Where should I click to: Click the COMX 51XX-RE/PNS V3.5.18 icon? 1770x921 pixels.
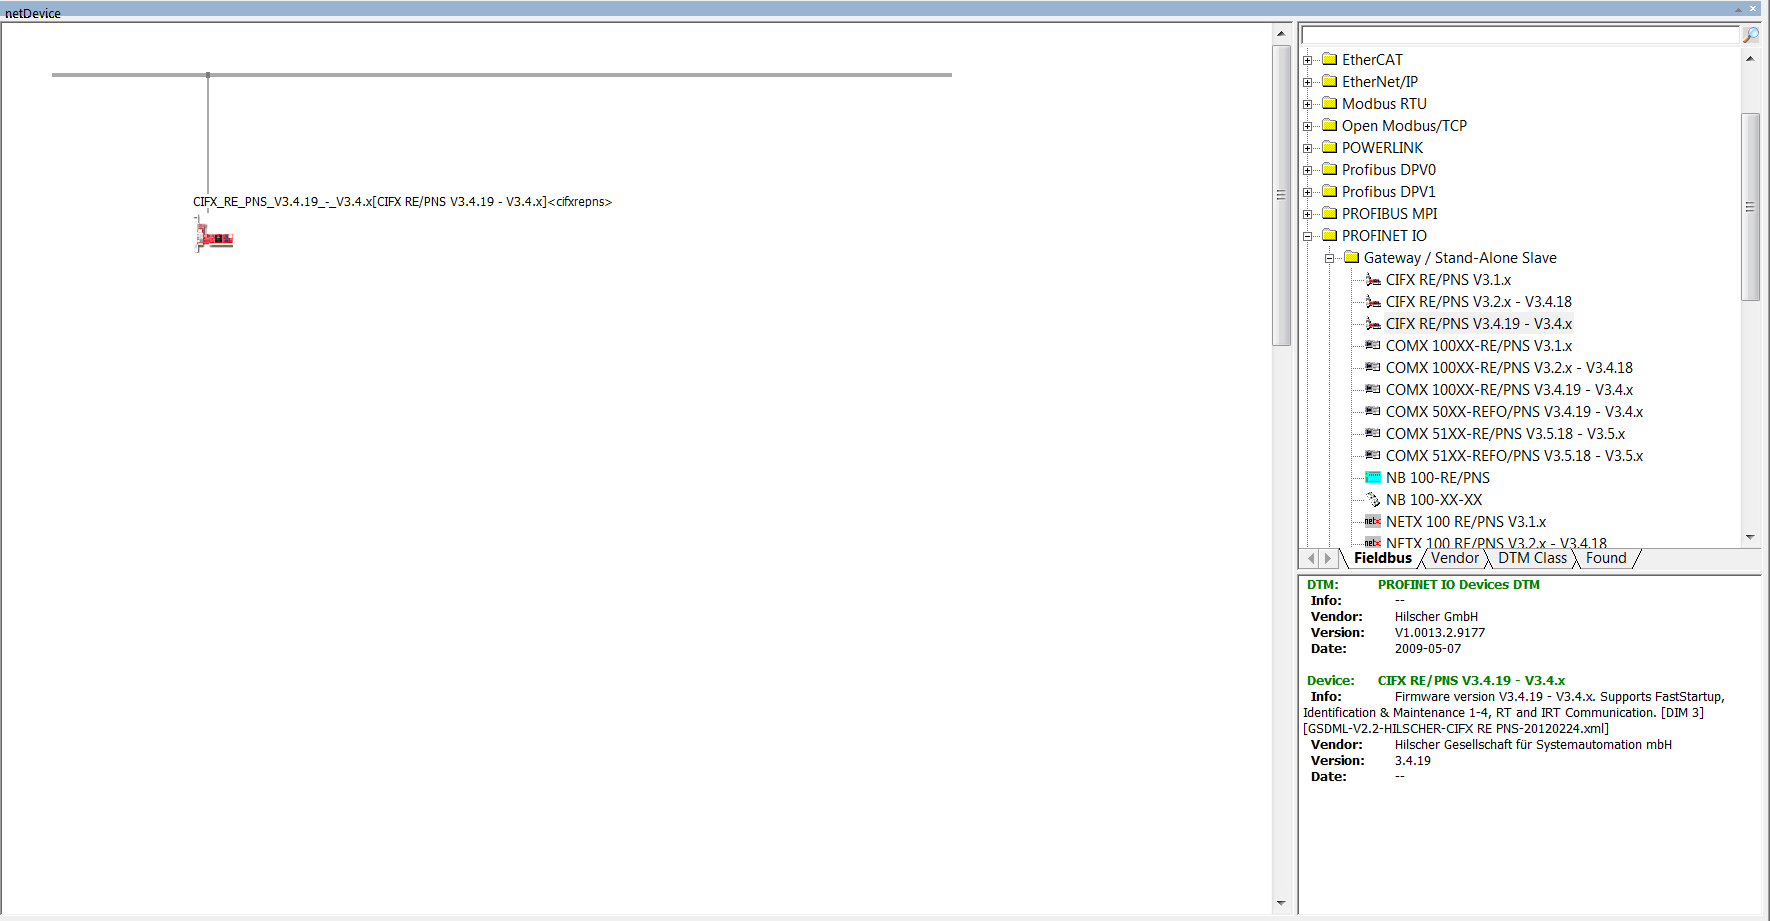point(1373,433)
